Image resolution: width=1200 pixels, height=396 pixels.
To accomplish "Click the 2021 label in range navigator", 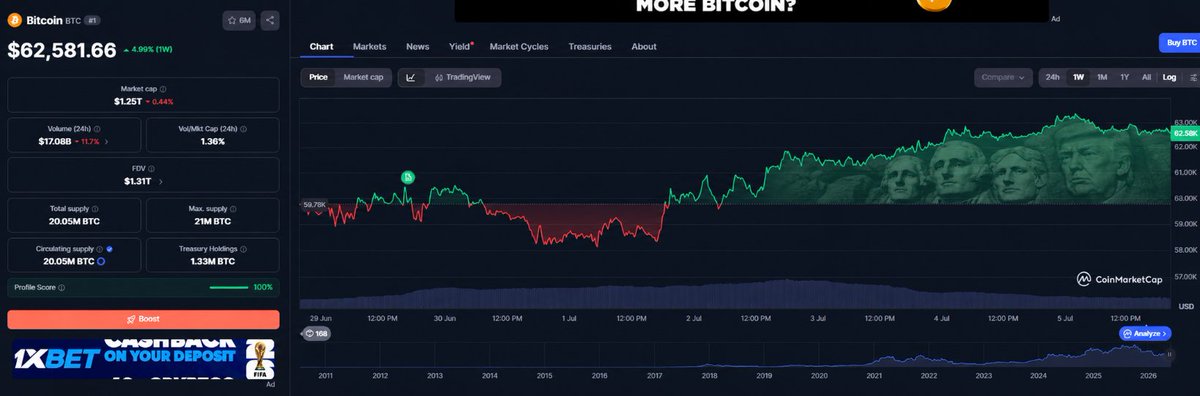I will [874, 376].
